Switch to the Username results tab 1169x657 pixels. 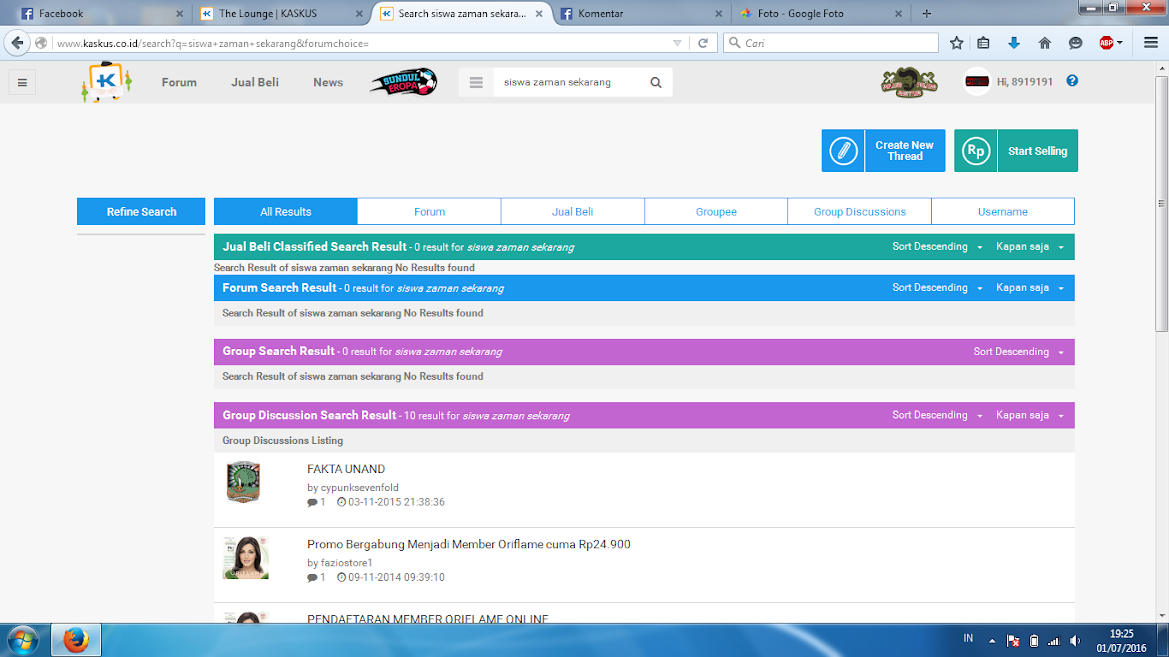(x=1003, y=212)
